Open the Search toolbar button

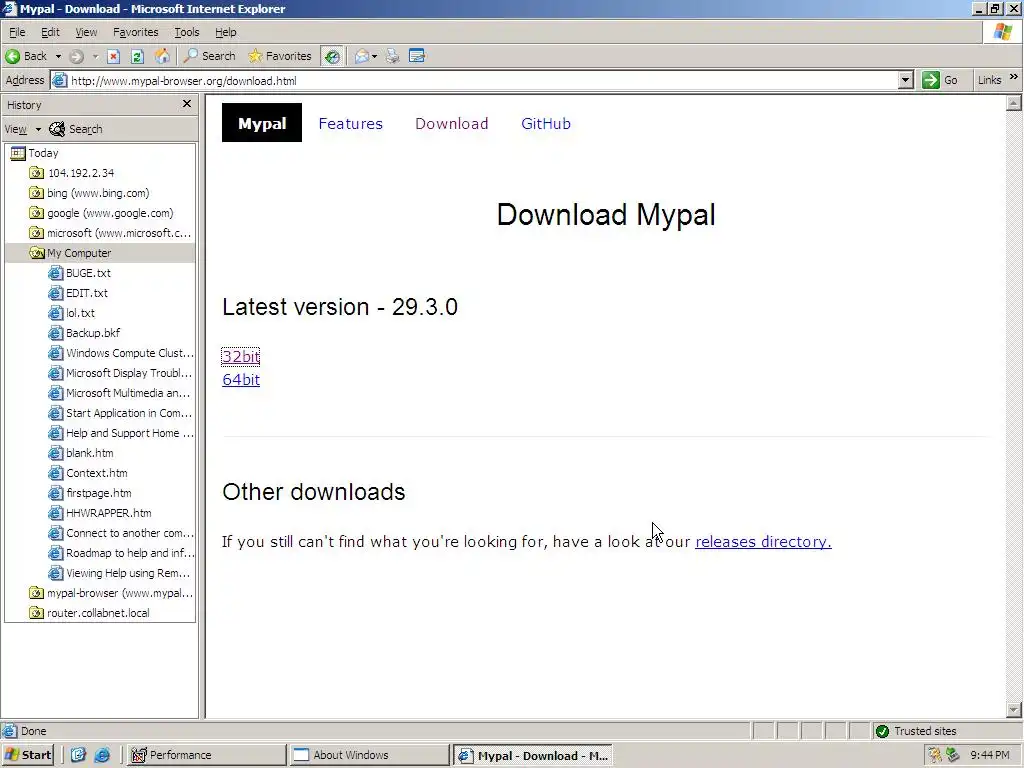[x=210, y=56]
